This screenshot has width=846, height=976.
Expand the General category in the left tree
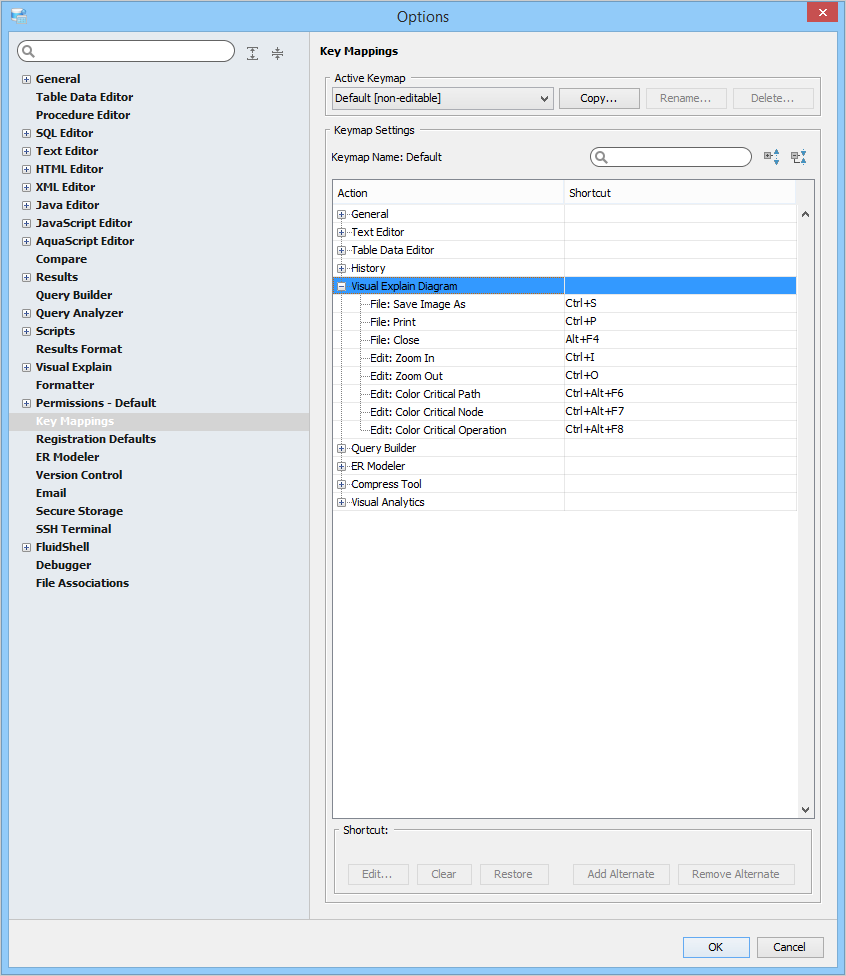tap(26, 79)
